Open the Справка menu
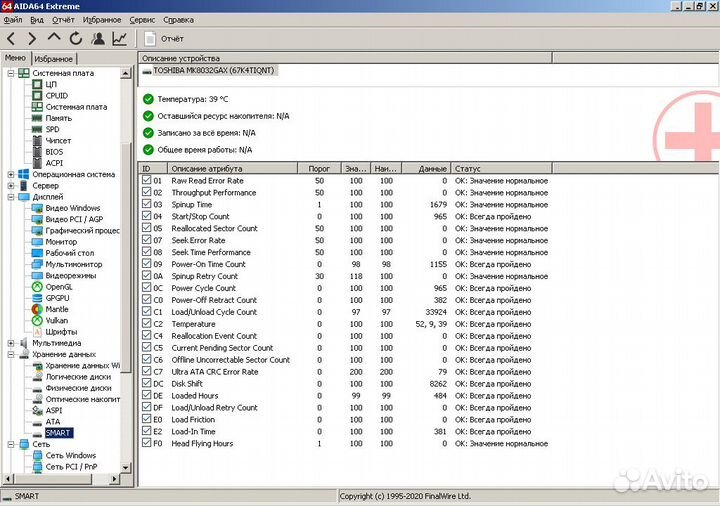 pyautogui.click(x=178, y=20)
